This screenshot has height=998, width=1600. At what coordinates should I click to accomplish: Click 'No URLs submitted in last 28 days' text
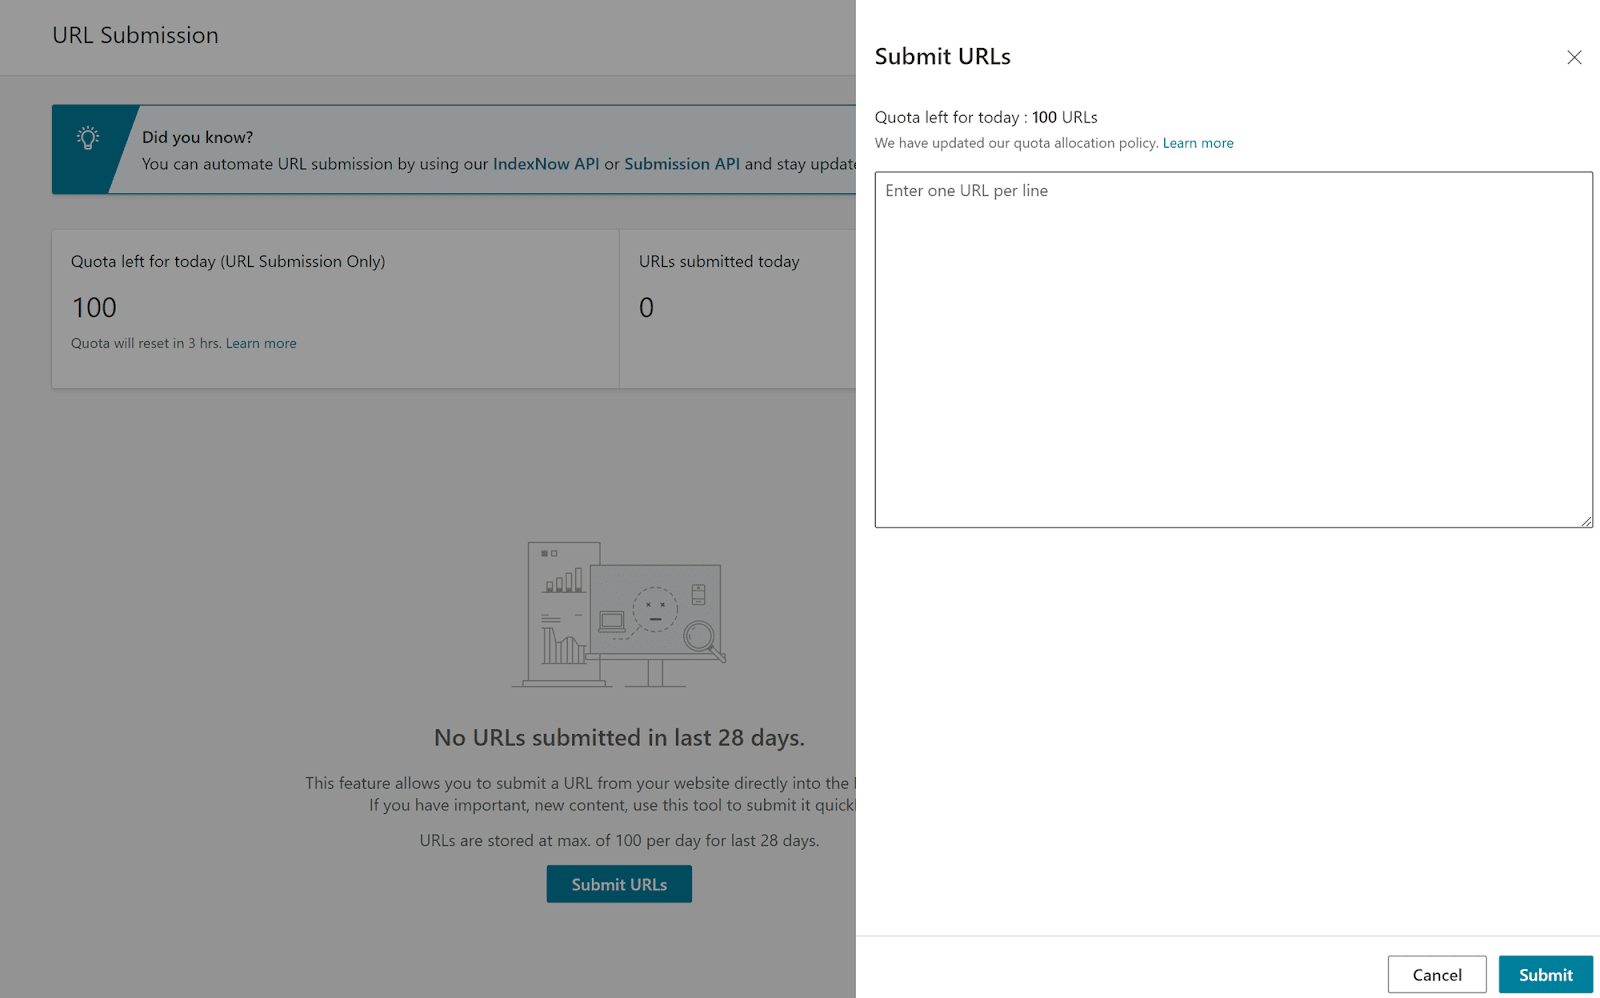[619, 738]
